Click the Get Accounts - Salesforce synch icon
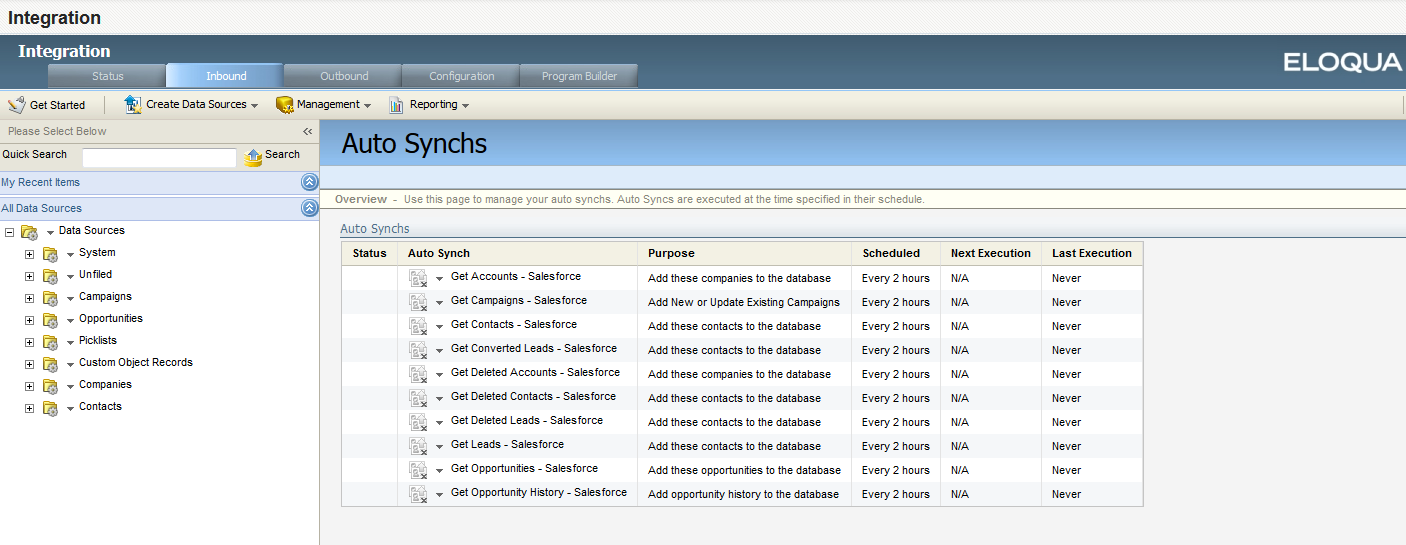1406x545 pixels. 419,278
